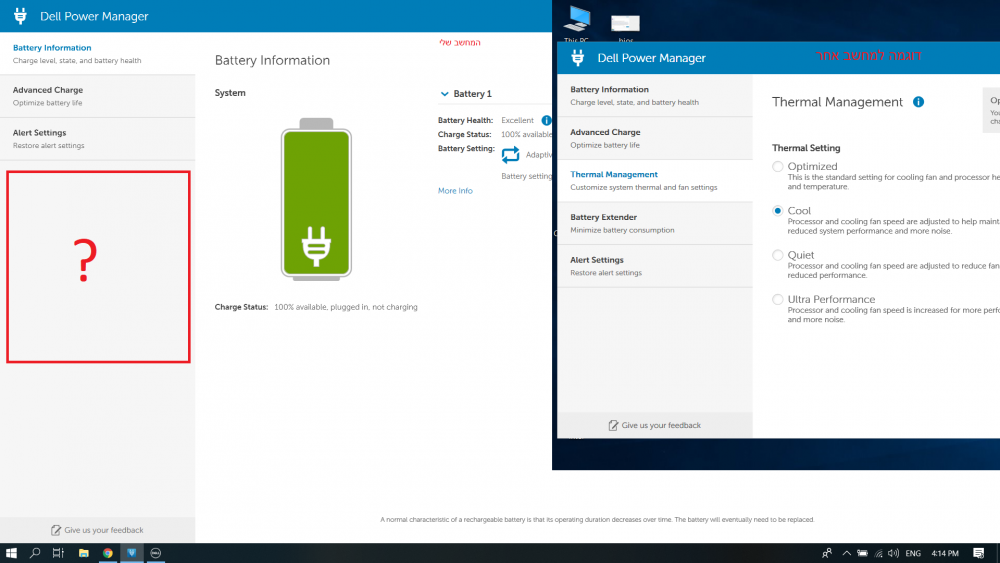Viewport: 1000px width, 563px height.
Task: Click the blue shield app on the taskbar
Action: pos(131,553)
